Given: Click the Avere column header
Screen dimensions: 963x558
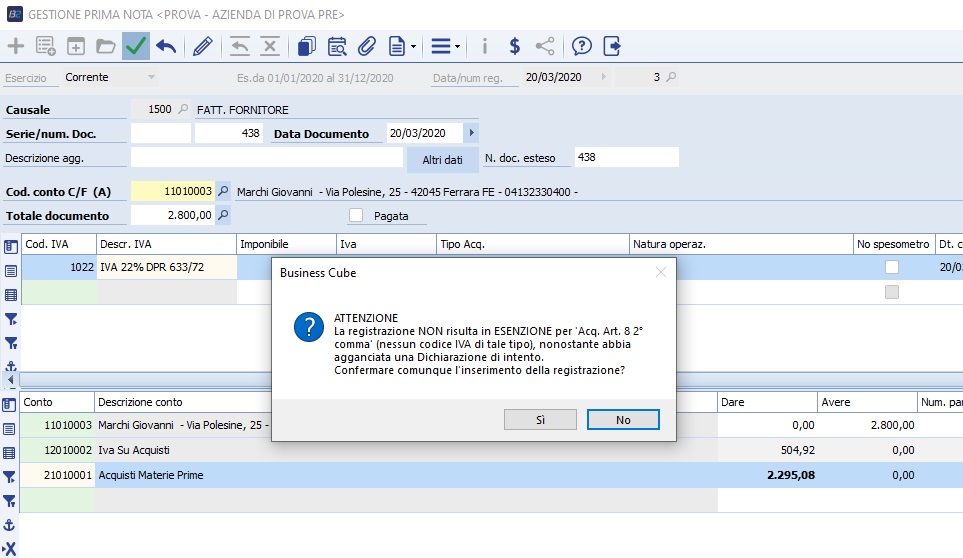Looking at the screenshot, I should point(867,402).
